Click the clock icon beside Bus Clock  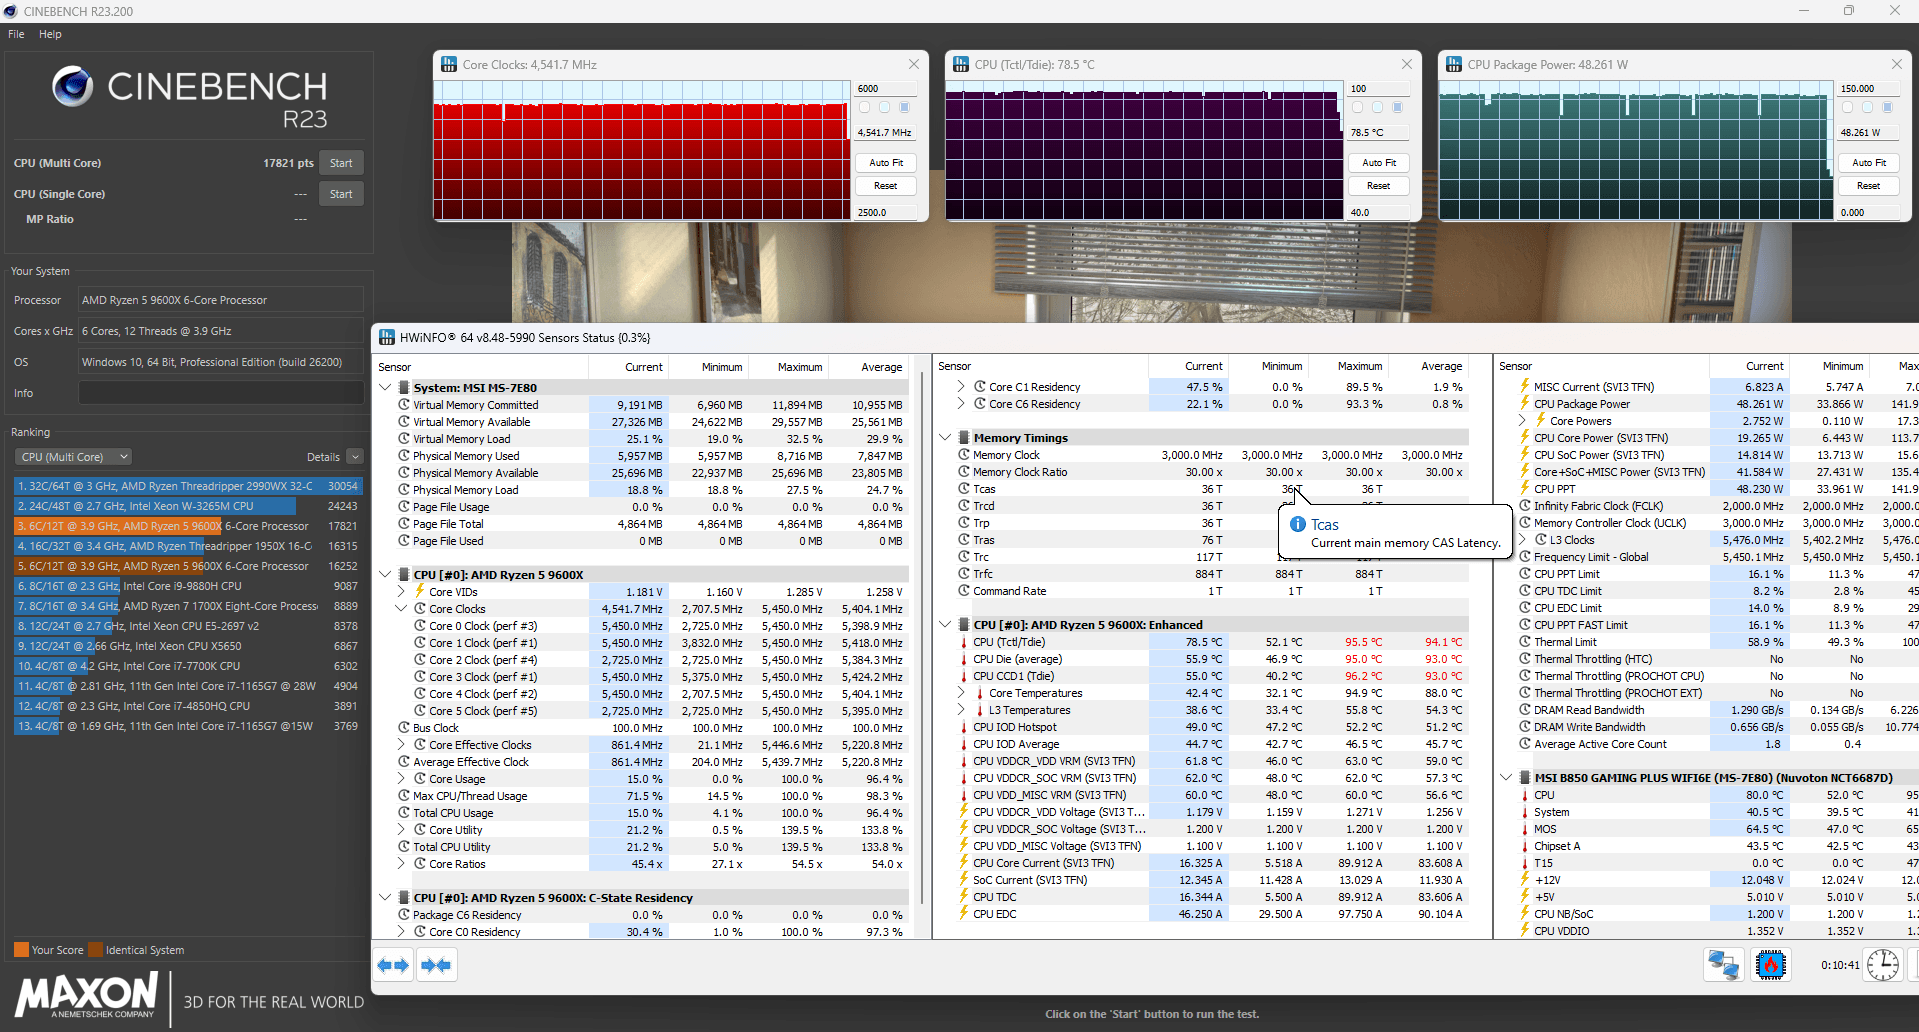coord(404,728)
